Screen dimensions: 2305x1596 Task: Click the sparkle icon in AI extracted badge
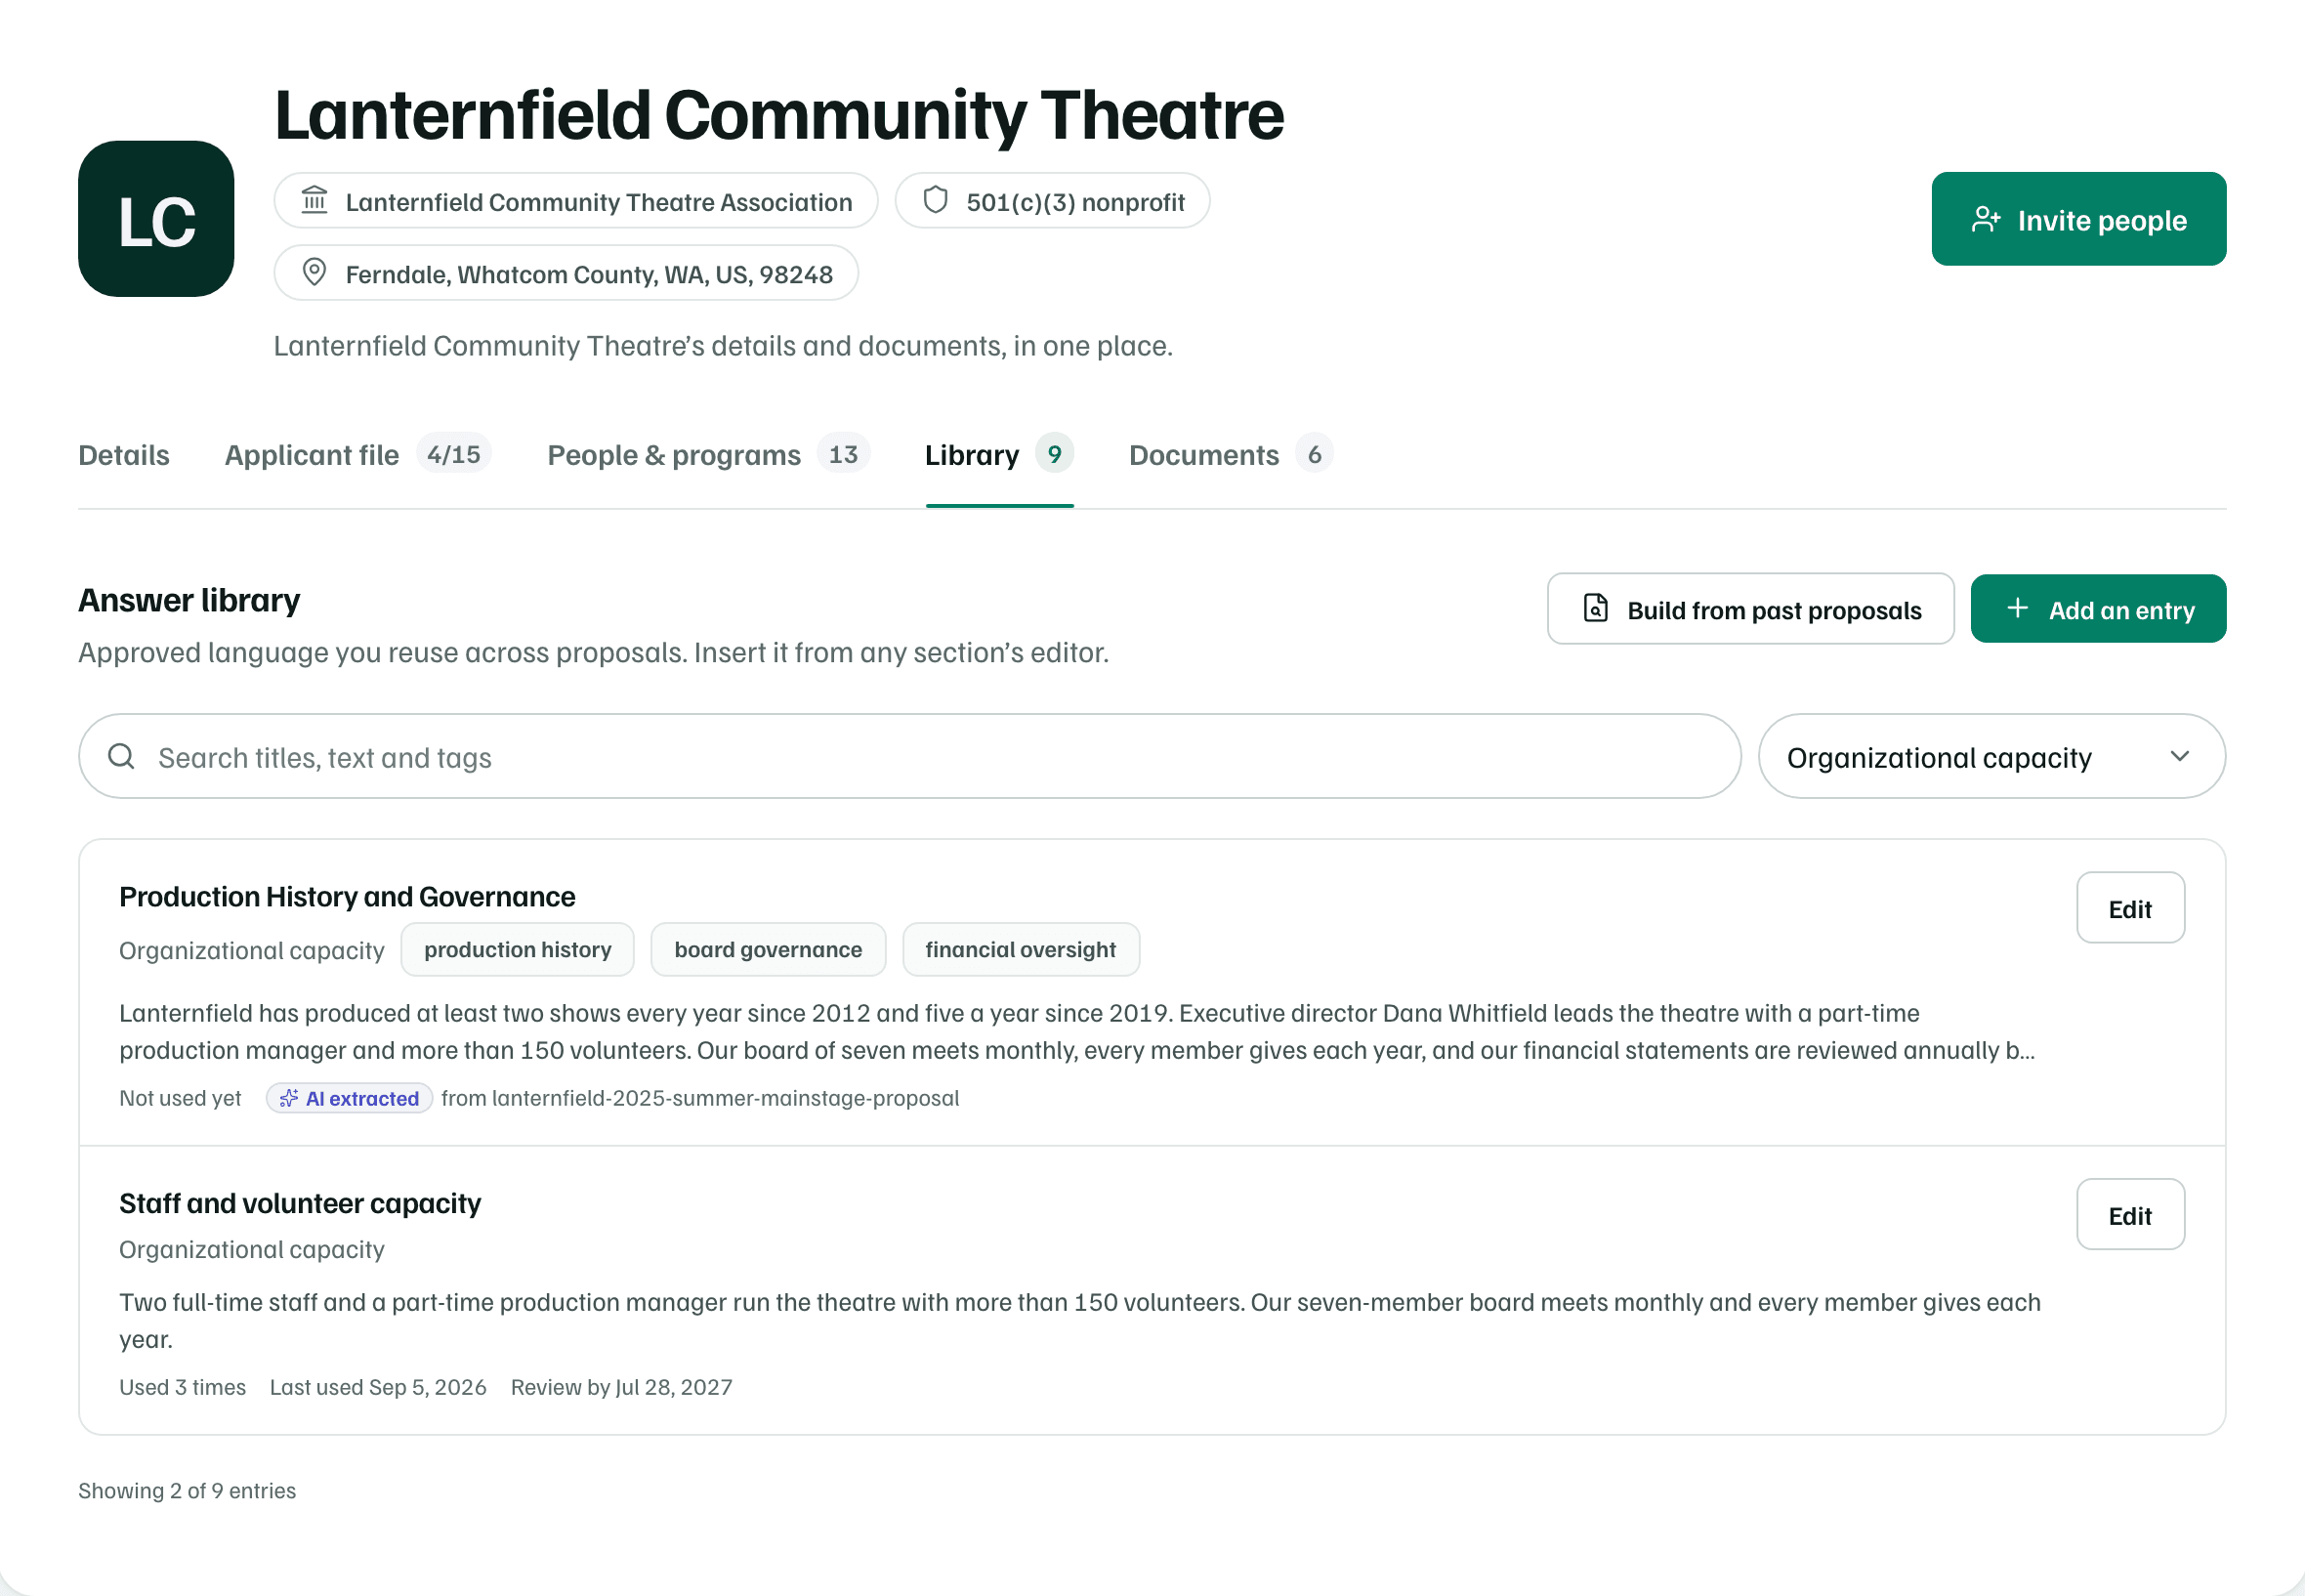click(x=289, y=1098)
